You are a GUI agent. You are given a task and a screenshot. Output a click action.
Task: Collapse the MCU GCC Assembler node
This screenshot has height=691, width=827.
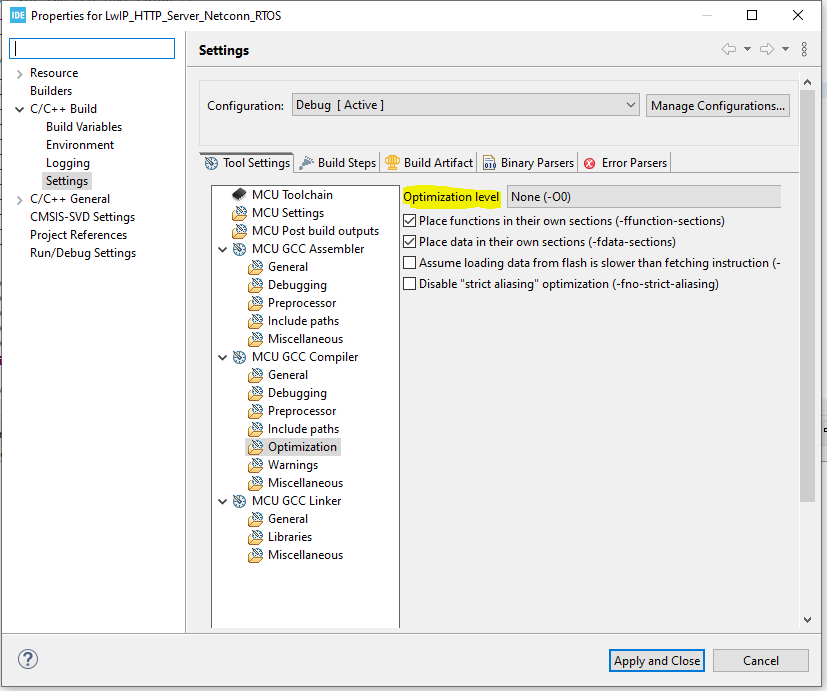point(223,249)
